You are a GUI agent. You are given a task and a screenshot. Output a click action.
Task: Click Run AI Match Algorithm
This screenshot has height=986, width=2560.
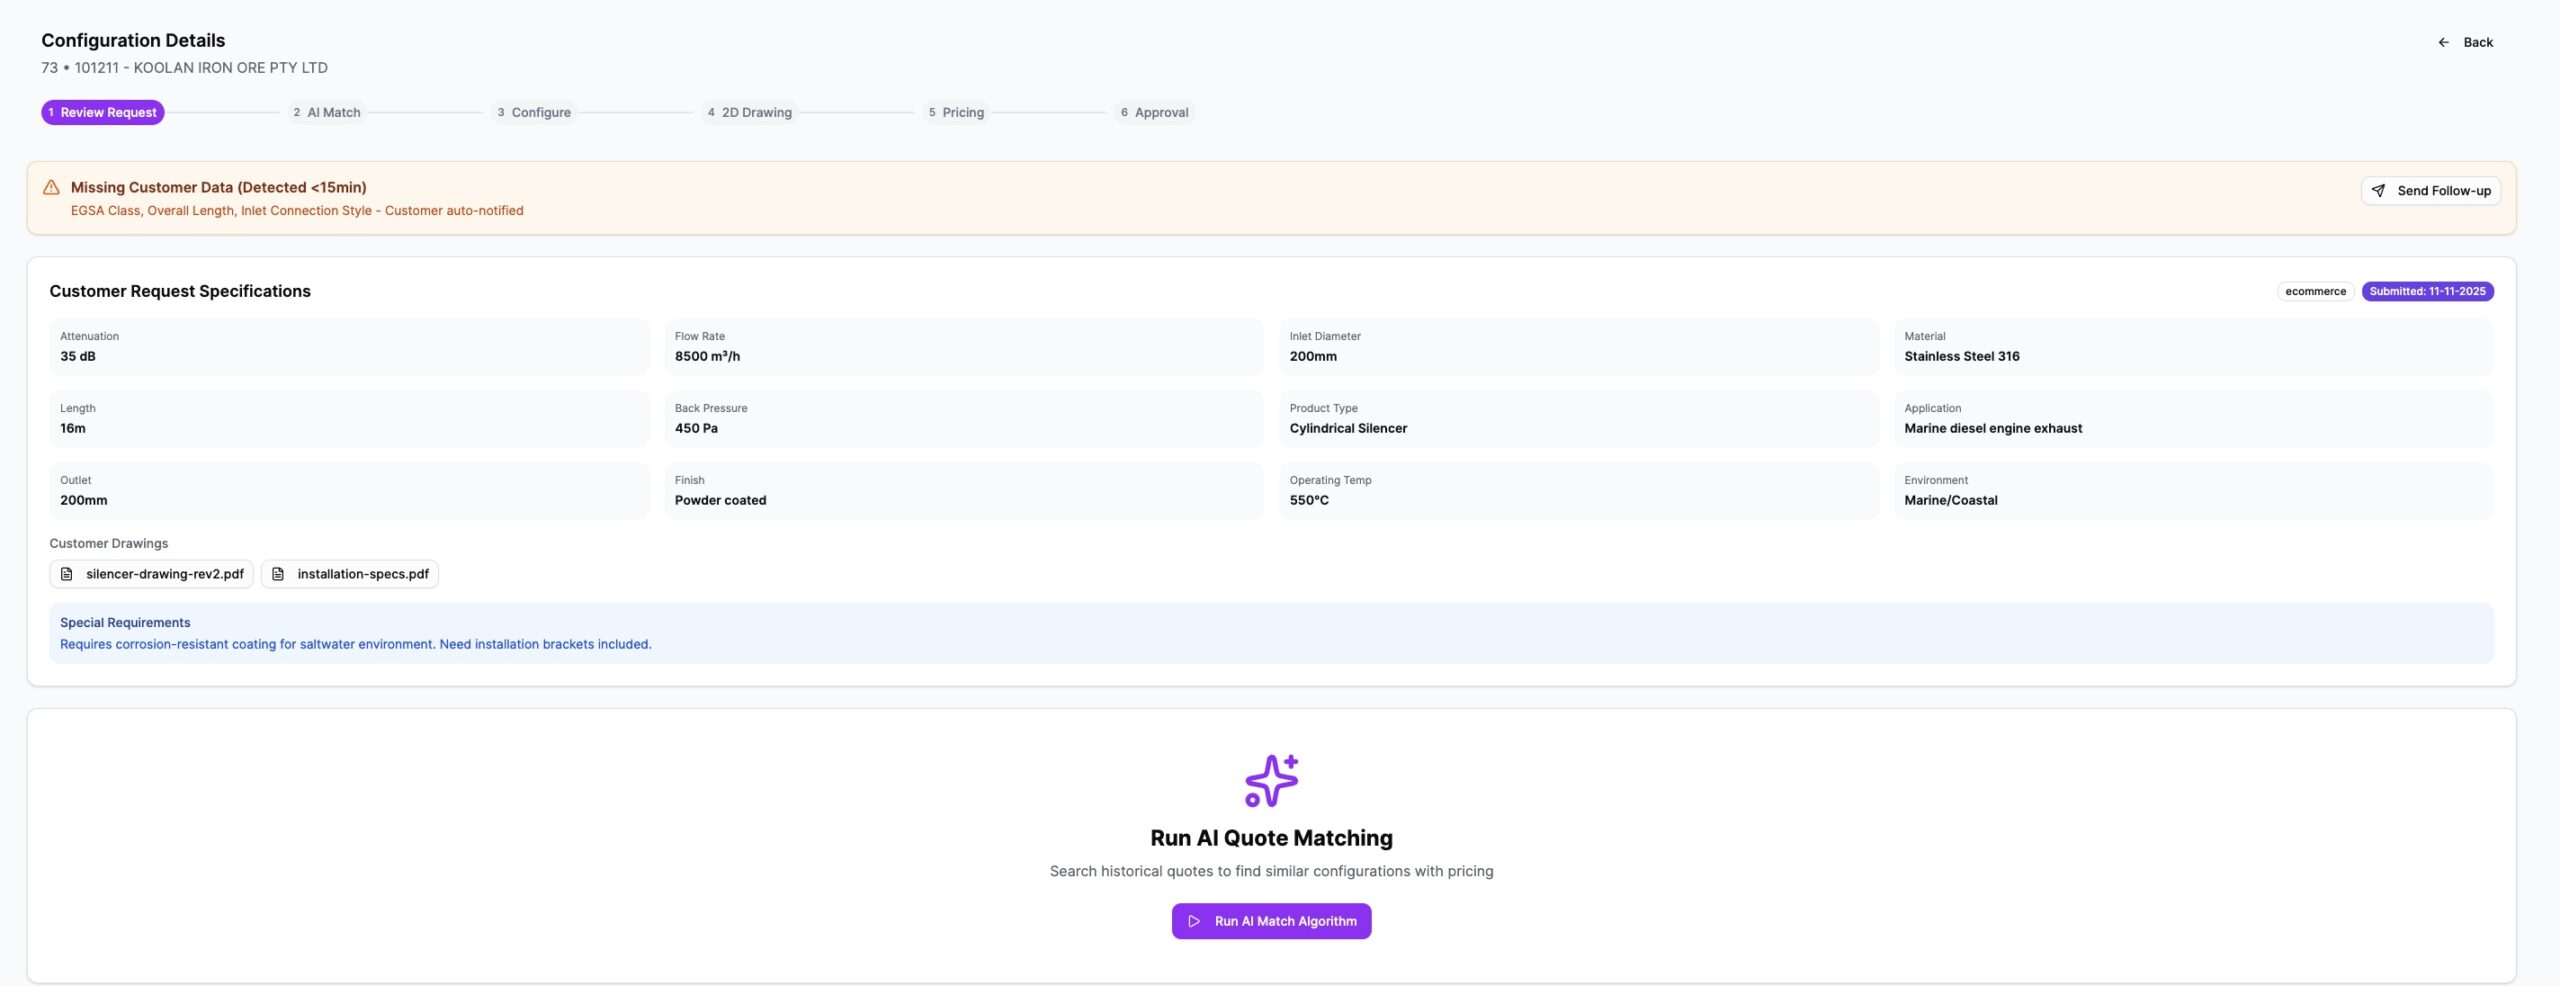pos(1271,920)
